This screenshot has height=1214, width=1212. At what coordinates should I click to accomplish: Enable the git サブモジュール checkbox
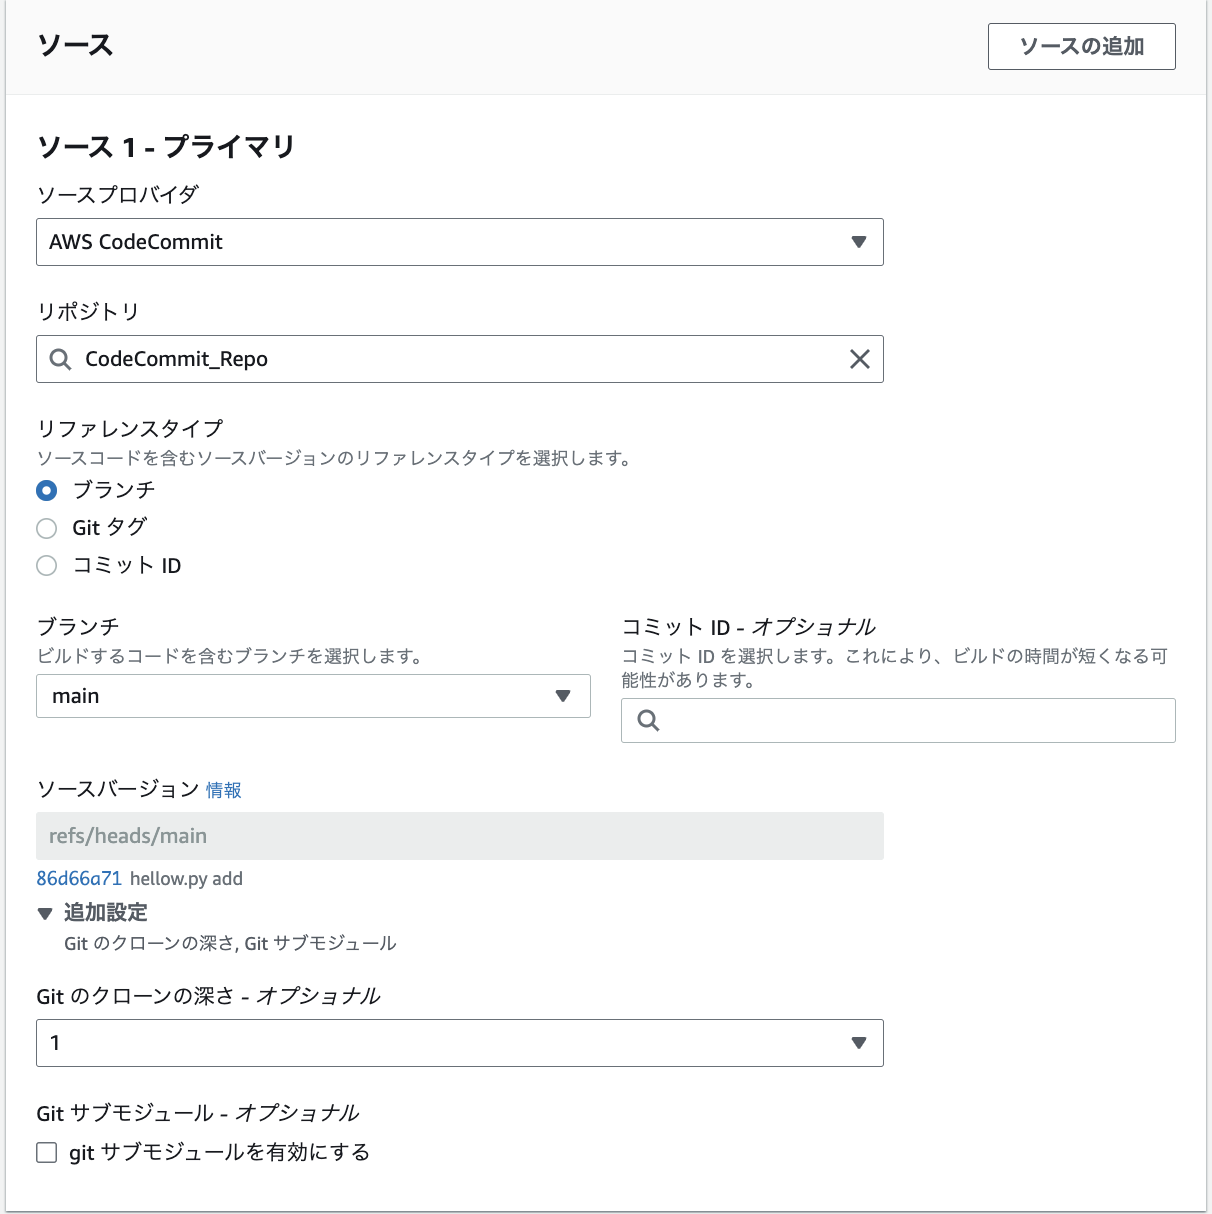coord(46,1152)
